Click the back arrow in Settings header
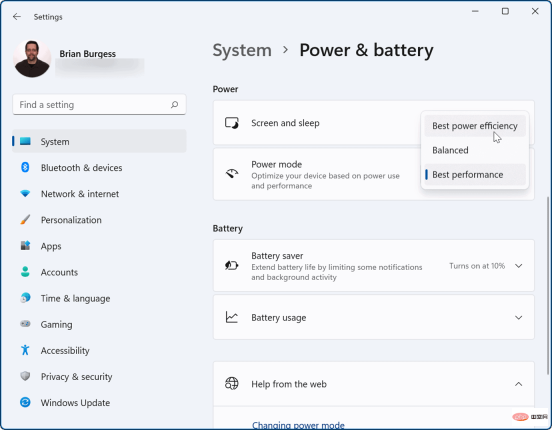Viewport: 552px width, 430px height. click(x=17, y=17)
